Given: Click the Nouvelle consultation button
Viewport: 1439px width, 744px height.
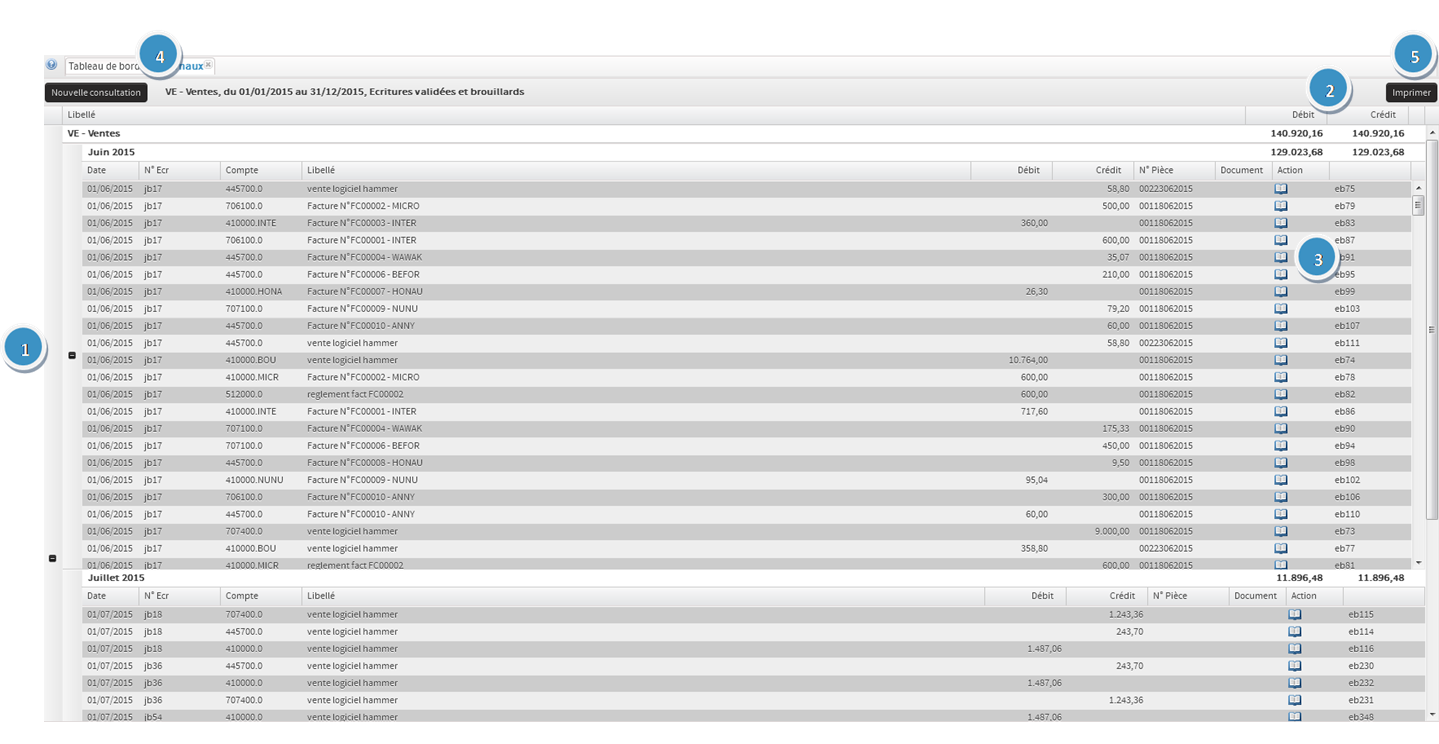Looking at the screenshot, I should click(x=94, y=92).
